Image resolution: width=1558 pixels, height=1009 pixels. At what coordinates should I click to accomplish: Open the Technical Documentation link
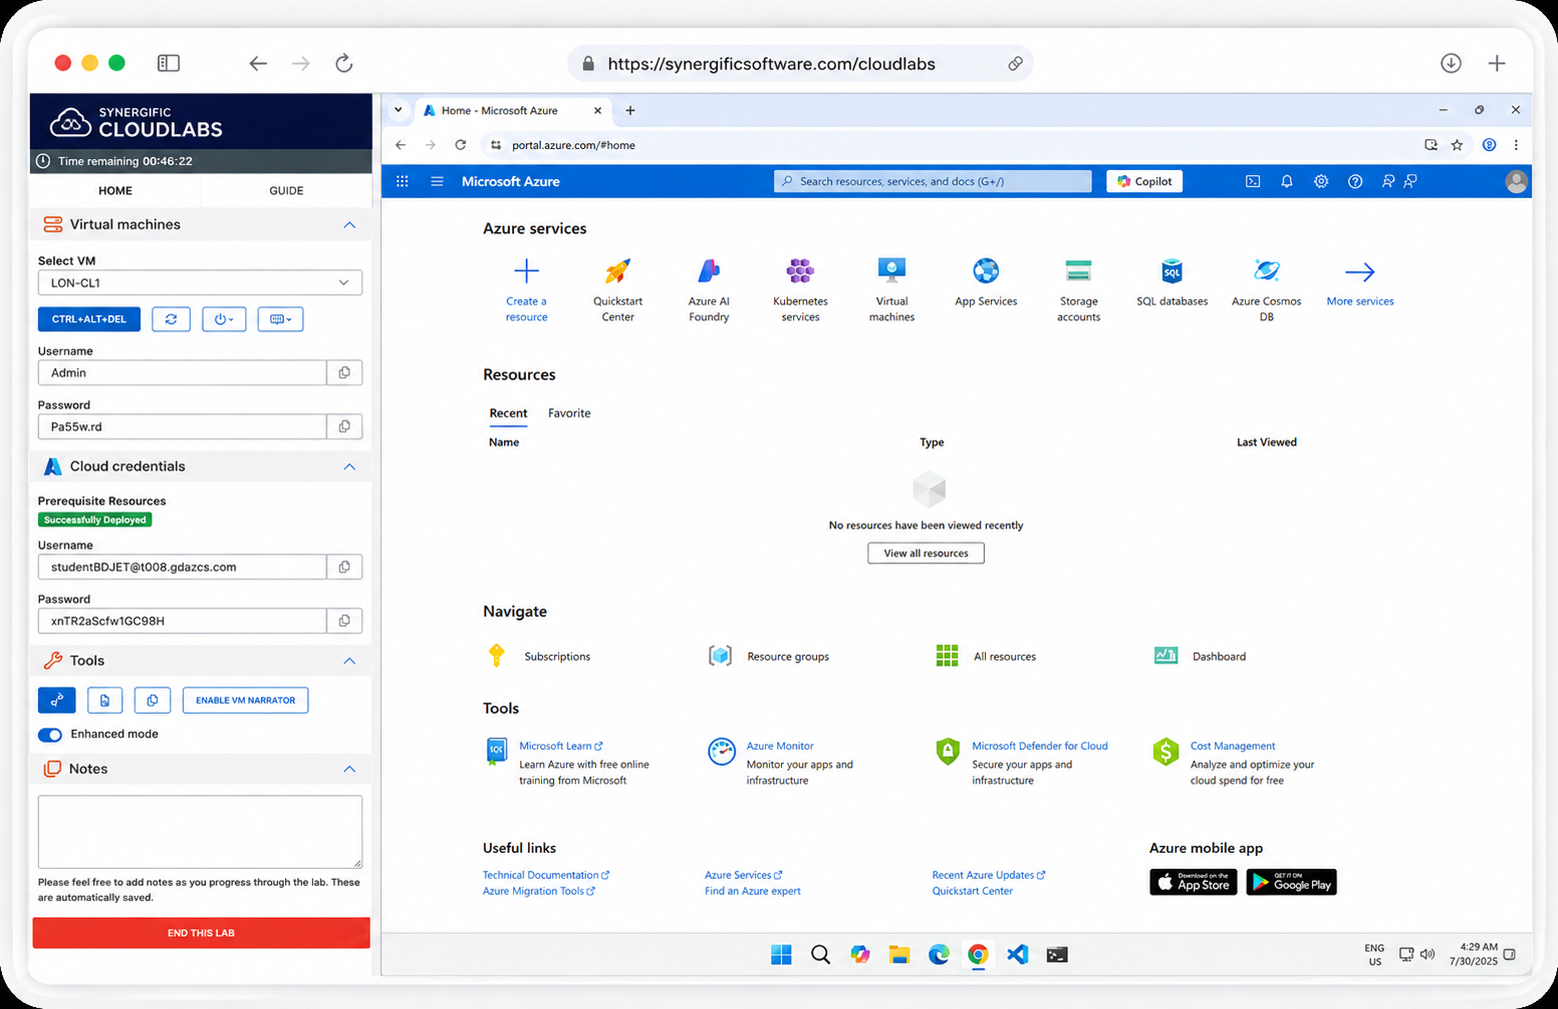pos(545,875)
